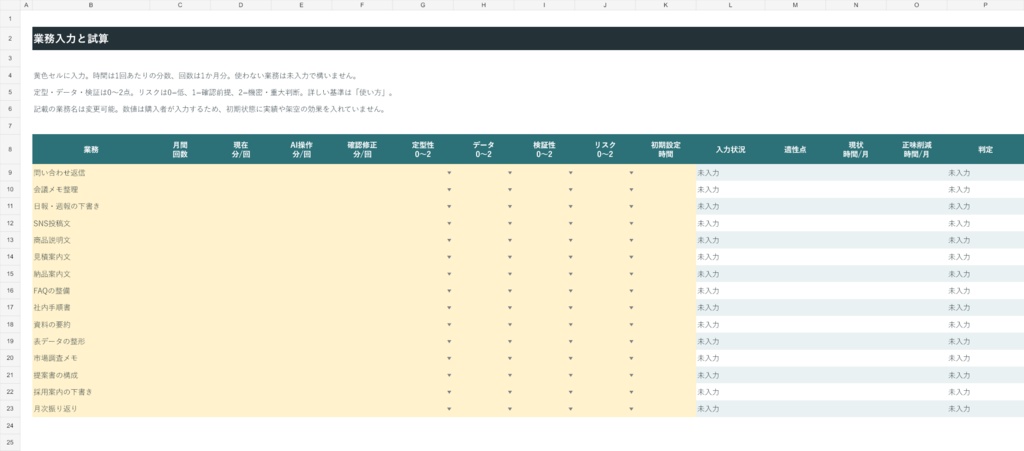Select 入力状況 未入力 cell for 資料の要約
This screenshot has width=1024, height=451.
[x=730, y=324]
